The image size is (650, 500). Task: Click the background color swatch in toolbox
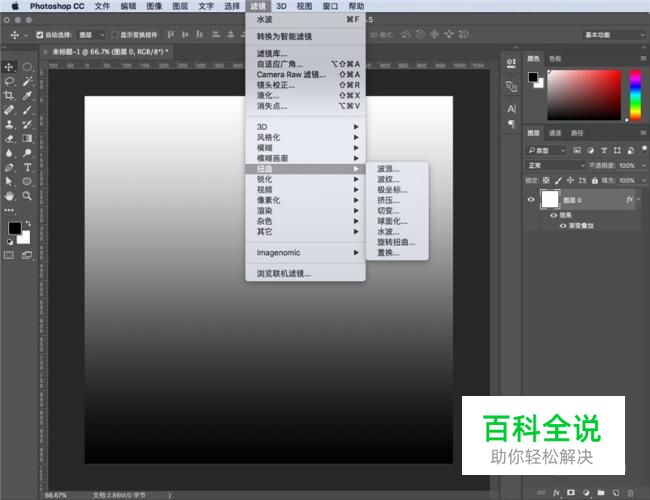(24, 238)
